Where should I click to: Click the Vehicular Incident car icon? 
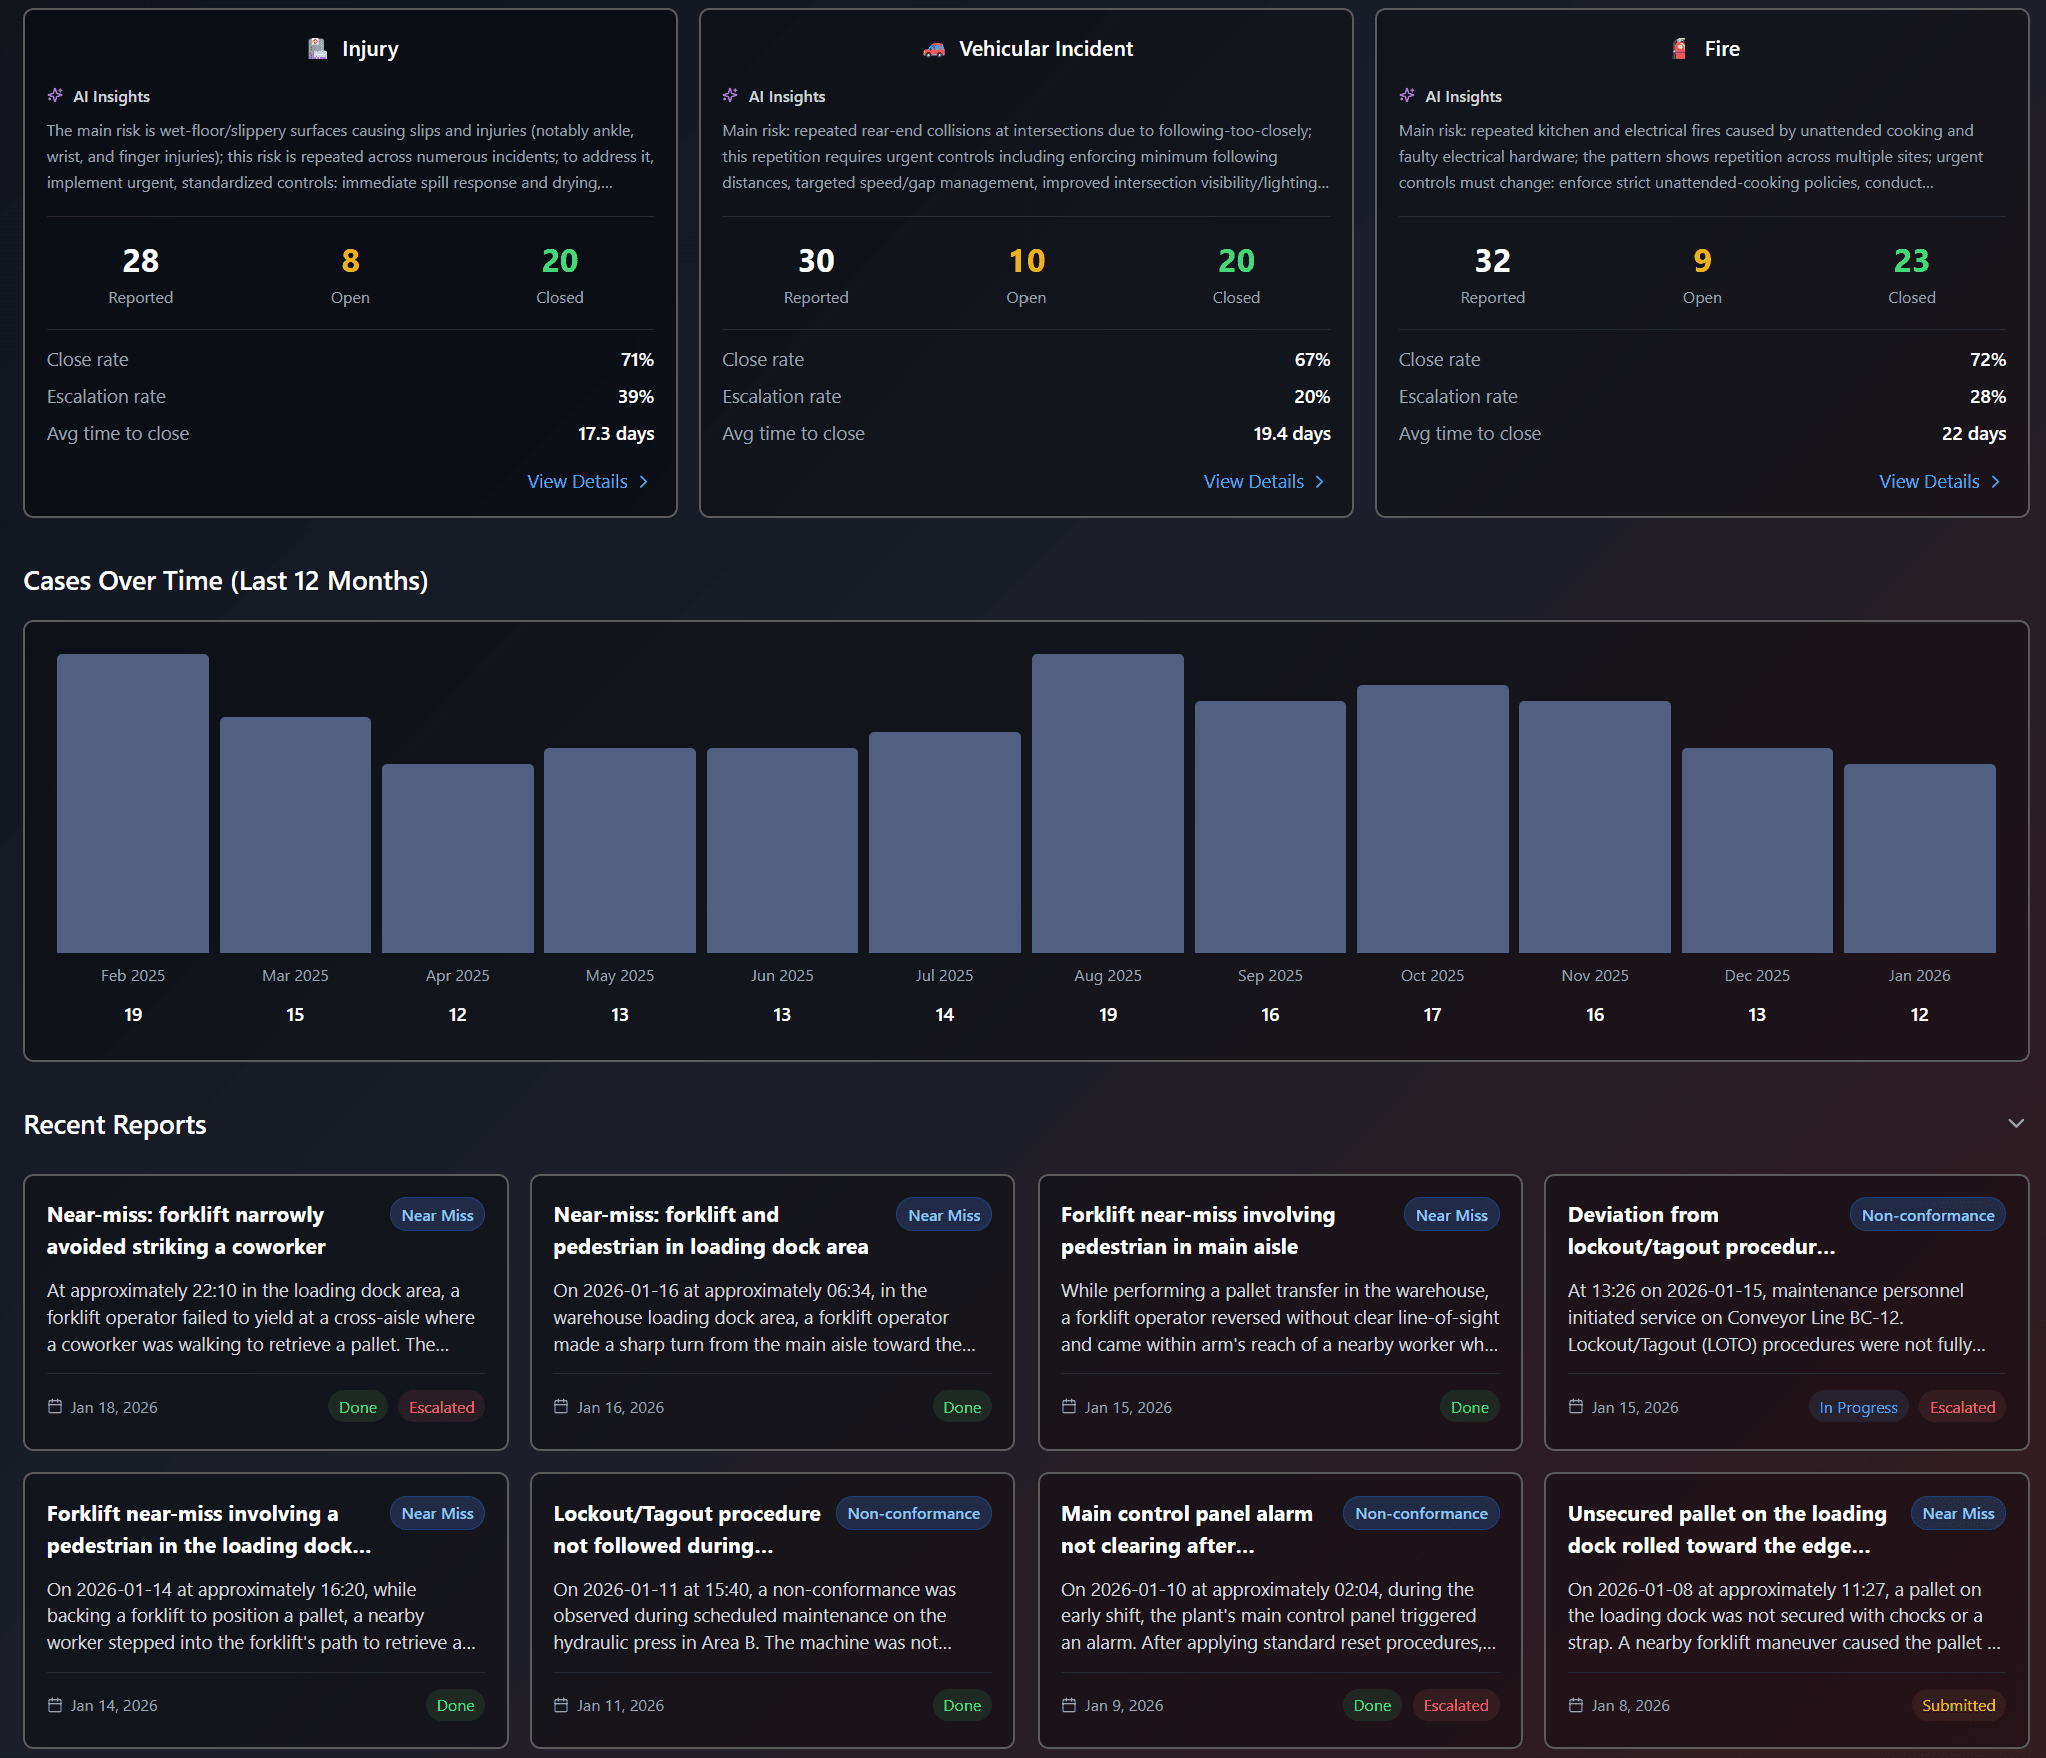point(933,47)
